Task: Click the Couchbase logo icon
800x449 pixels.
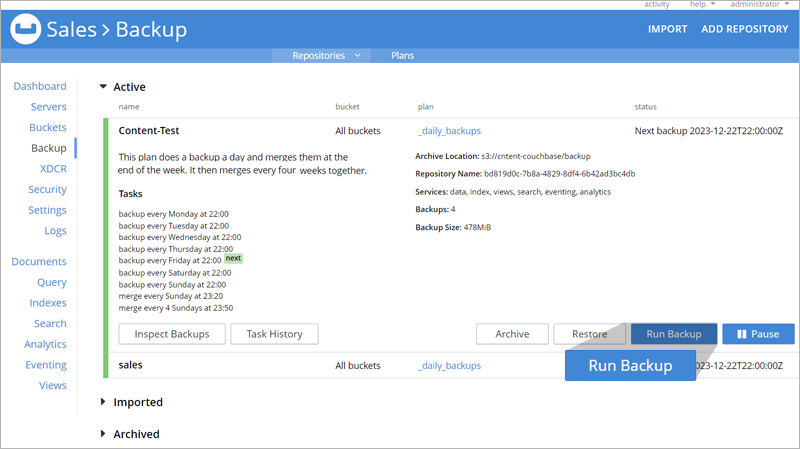Action: click(x=26, y=29)
